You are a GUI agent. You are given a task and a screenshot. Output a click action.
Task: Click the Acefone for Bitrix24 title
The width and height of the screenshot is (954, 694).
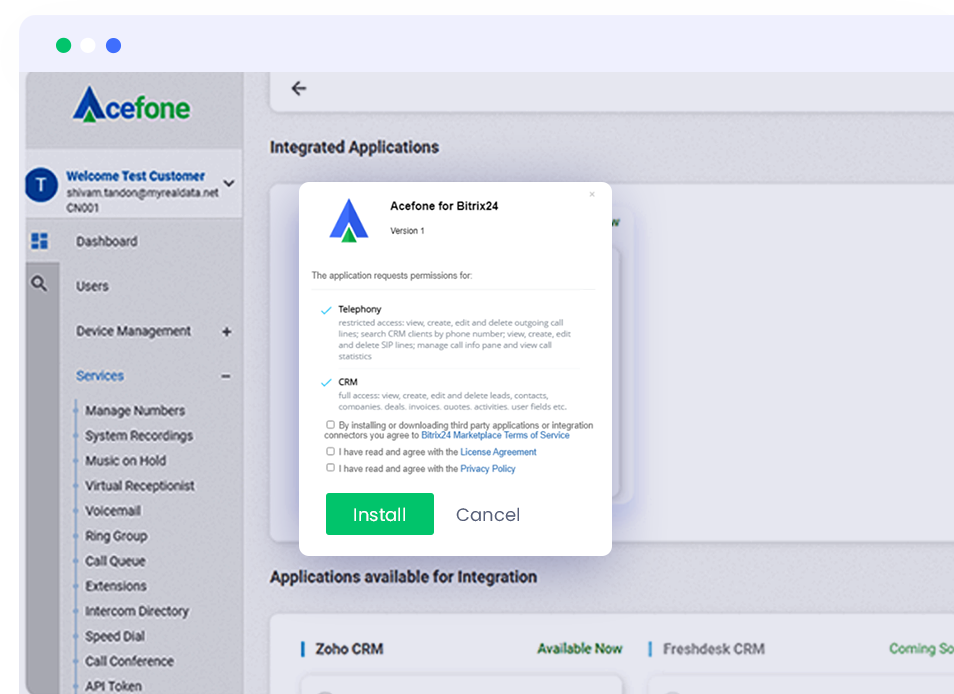(444, 206)
